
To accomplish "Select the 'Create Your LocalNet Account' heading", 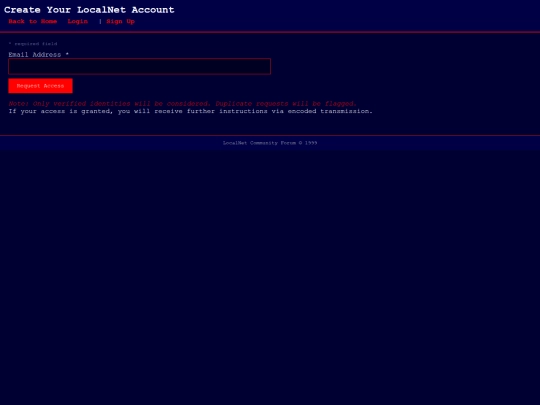I will pyautogui.click(x=89, y=10).
